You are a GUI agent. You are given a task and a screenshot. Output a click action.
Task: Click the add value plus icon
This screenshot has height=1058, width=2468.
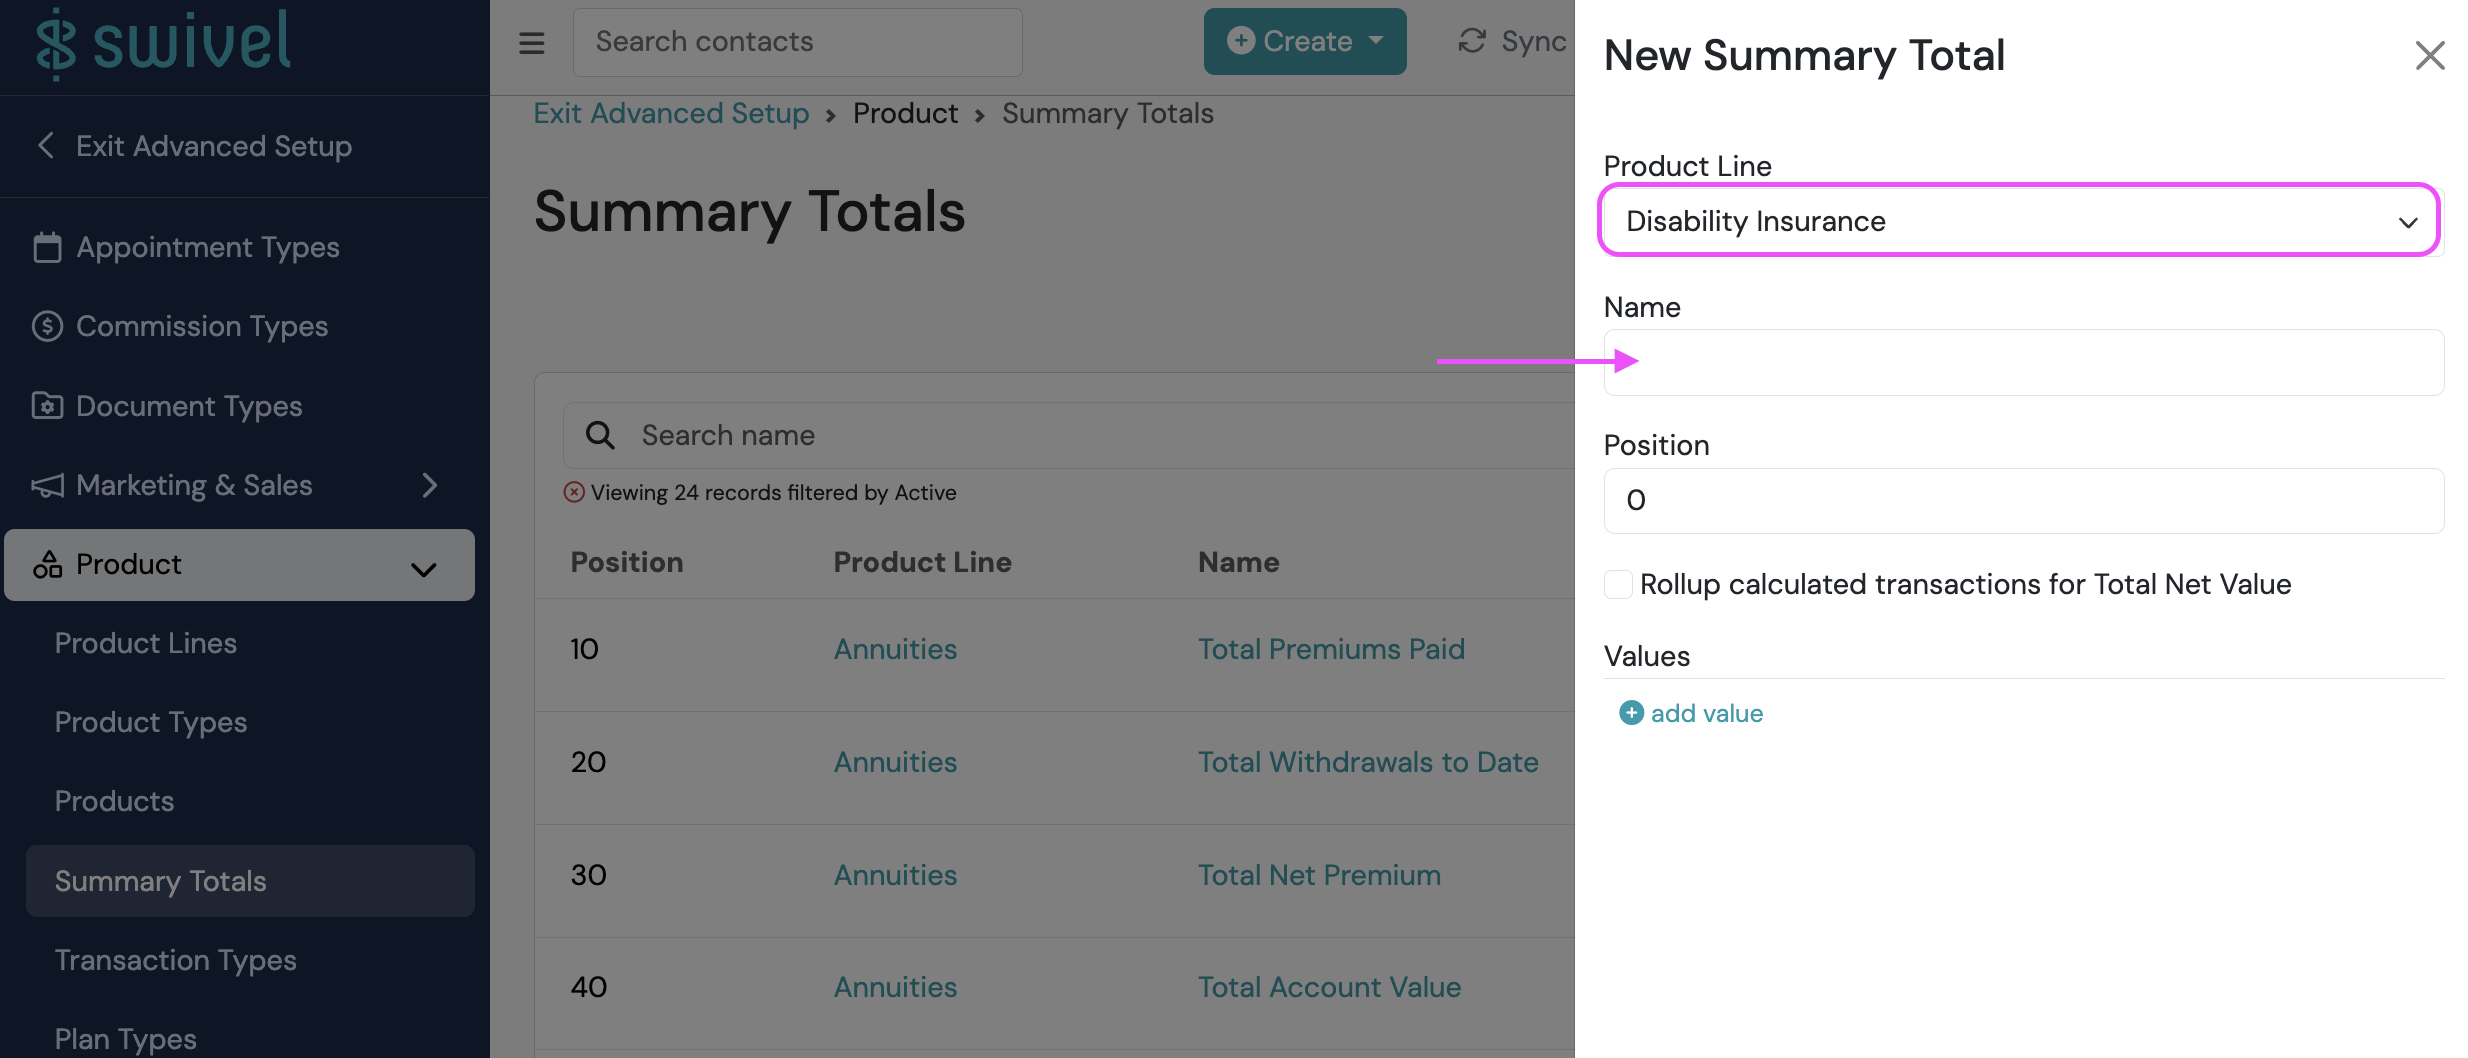1631,713
